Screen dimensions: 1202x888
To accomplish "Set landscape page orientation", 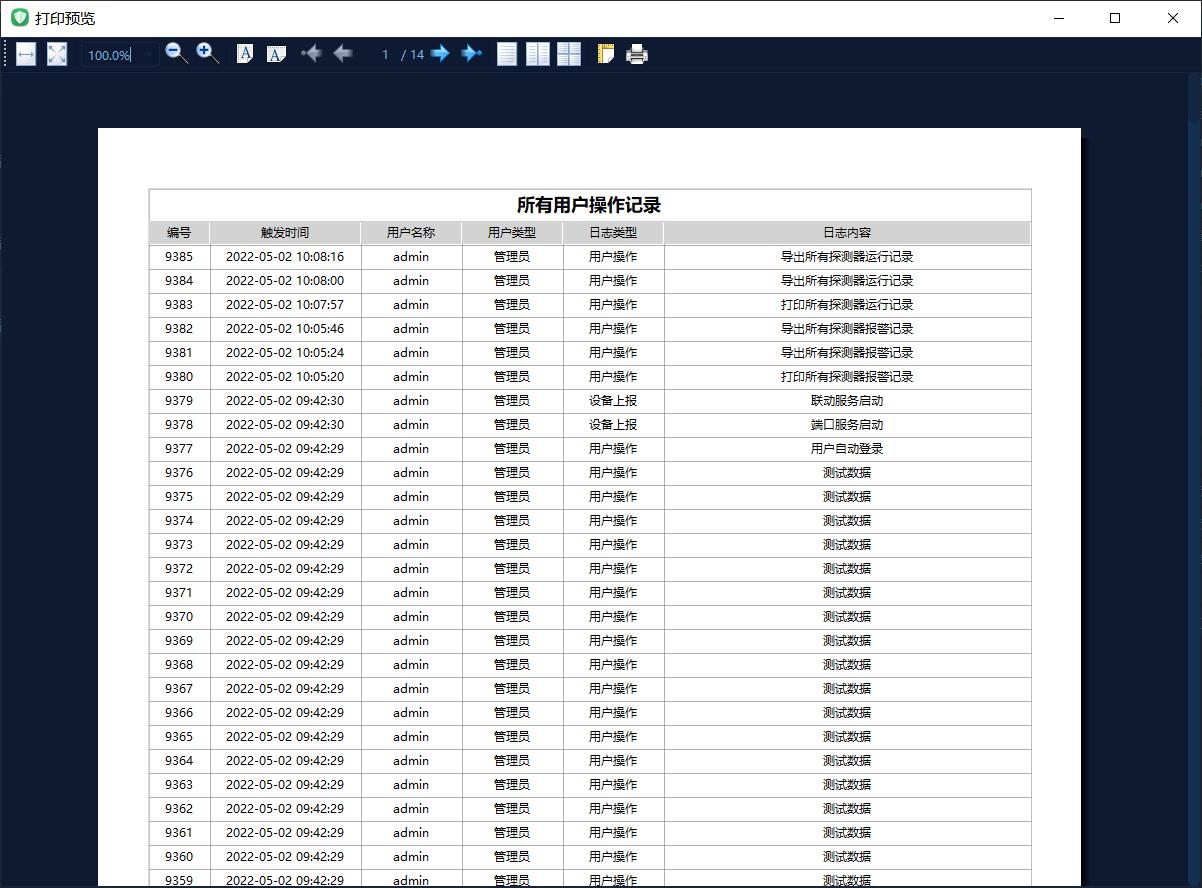I will 276,54.
